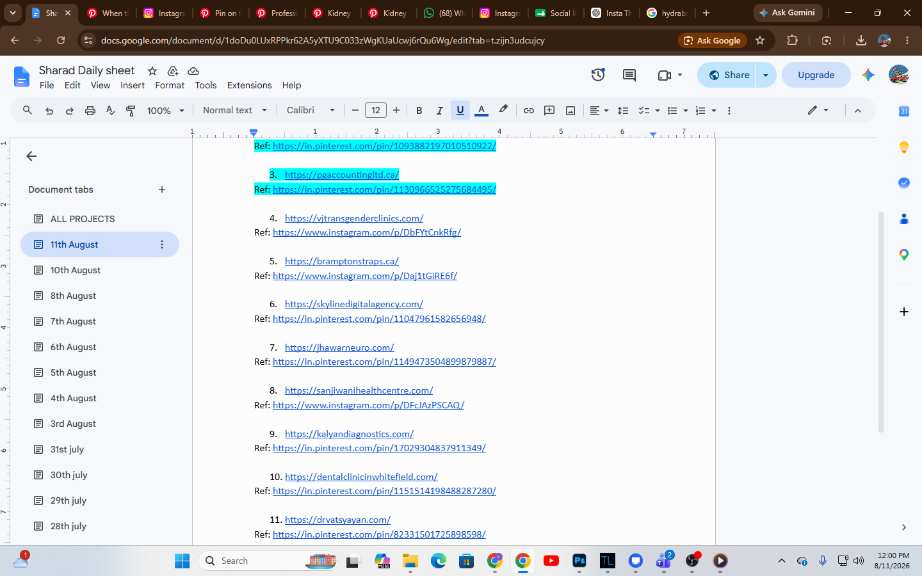
Task: Open the comments icon
Action: coord(629,75)
